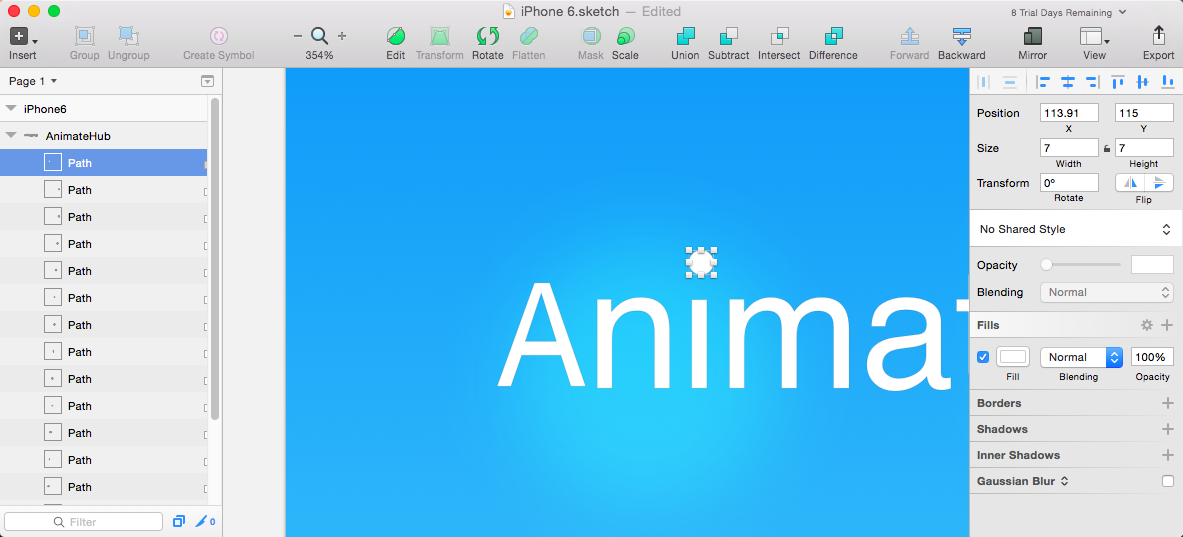Image resolution: width=1183 pixels, height=537 pixels.
Task: Select the highlighted first Path layer
Action: point(103,163)
